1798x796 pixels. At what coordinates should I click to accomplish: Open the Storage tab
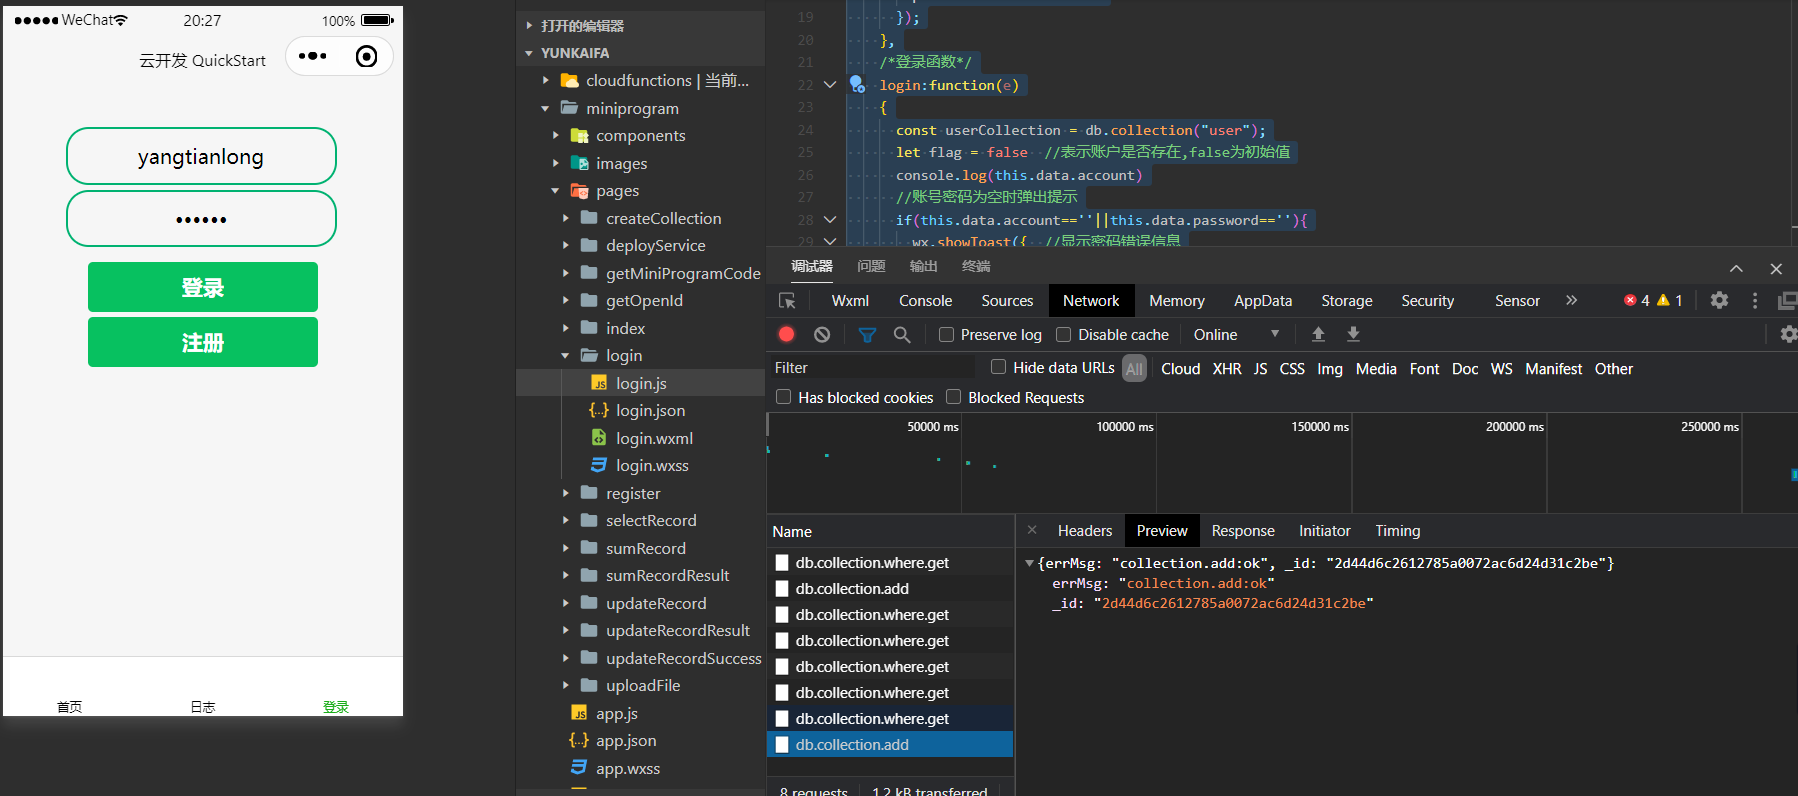coord(1346,300)
